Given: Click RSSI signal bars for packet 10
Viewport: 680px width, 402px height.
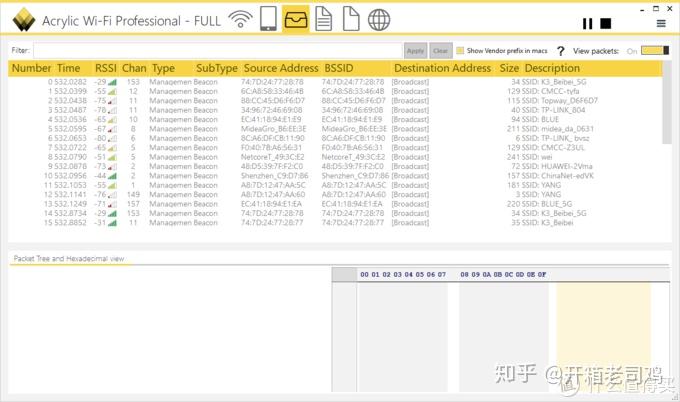Looking at the screenshot, I should pos(112,176).
